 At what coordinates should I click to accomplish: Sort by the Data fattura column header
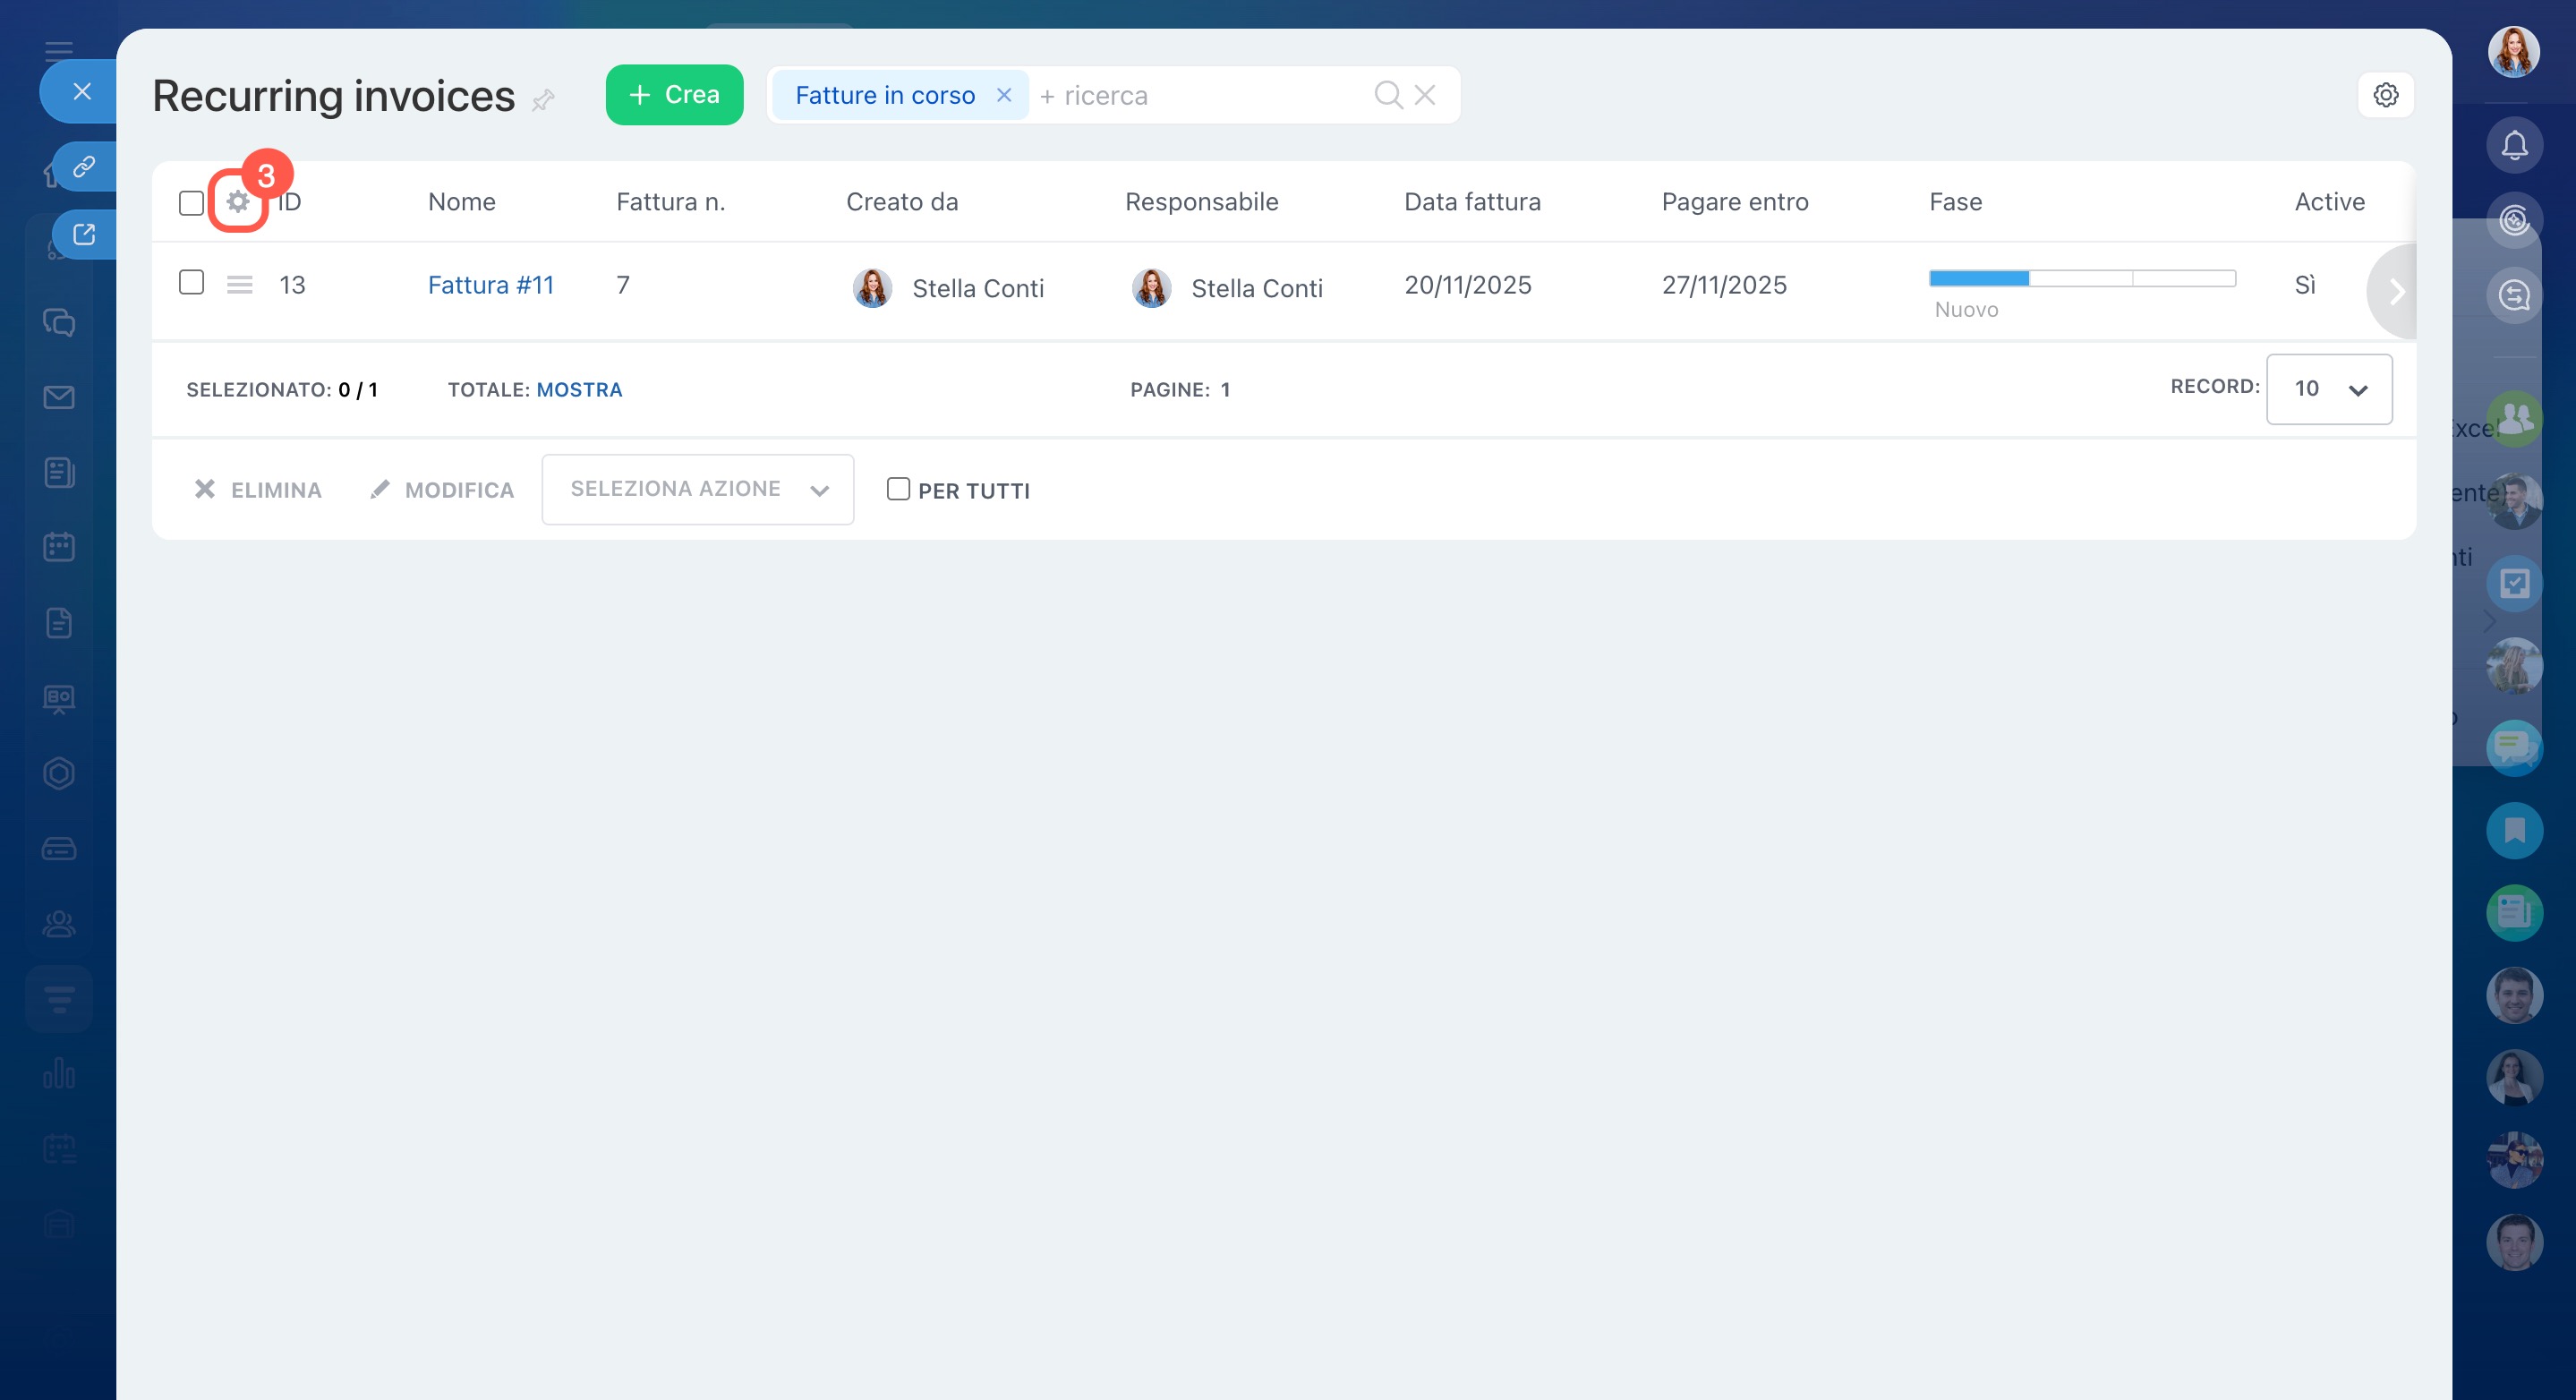pos(1472,202)
